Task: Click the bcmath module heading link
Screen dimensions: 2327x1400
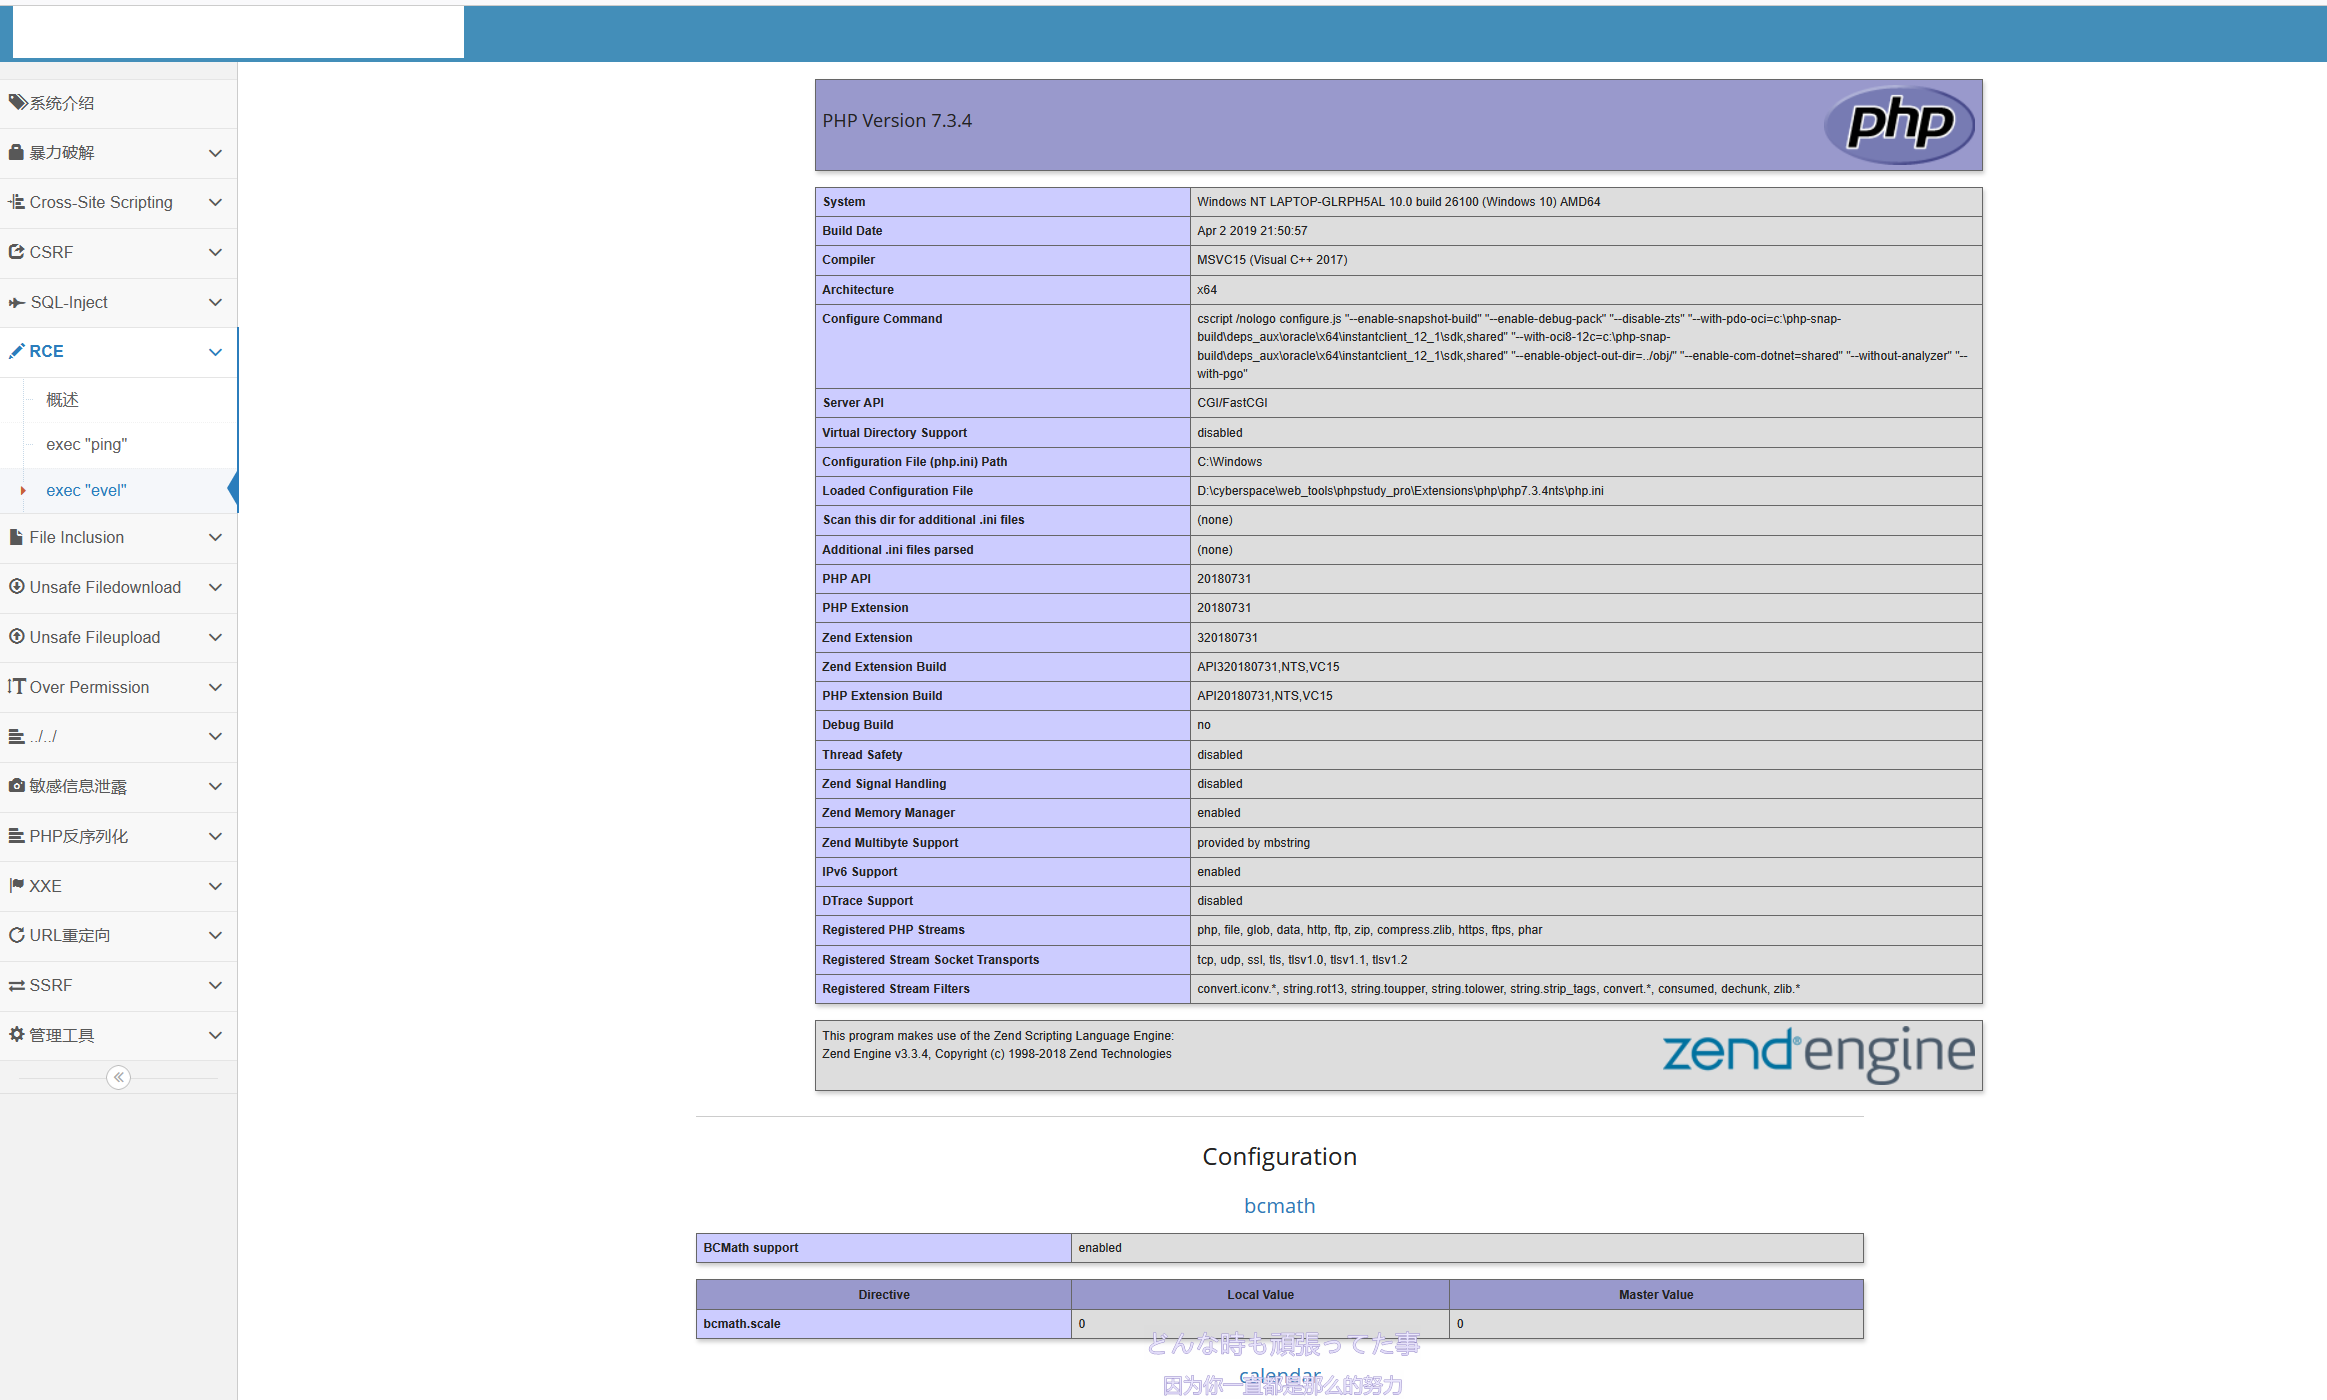Action: point(1279,1206)
